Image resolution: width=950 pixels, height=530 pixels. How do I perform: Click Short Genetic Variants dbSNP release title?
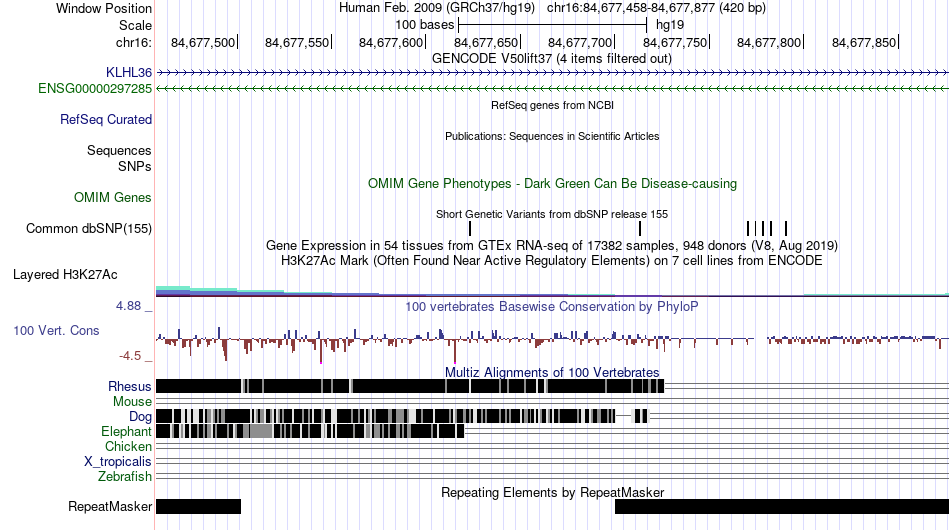click(x=552, y=214)
